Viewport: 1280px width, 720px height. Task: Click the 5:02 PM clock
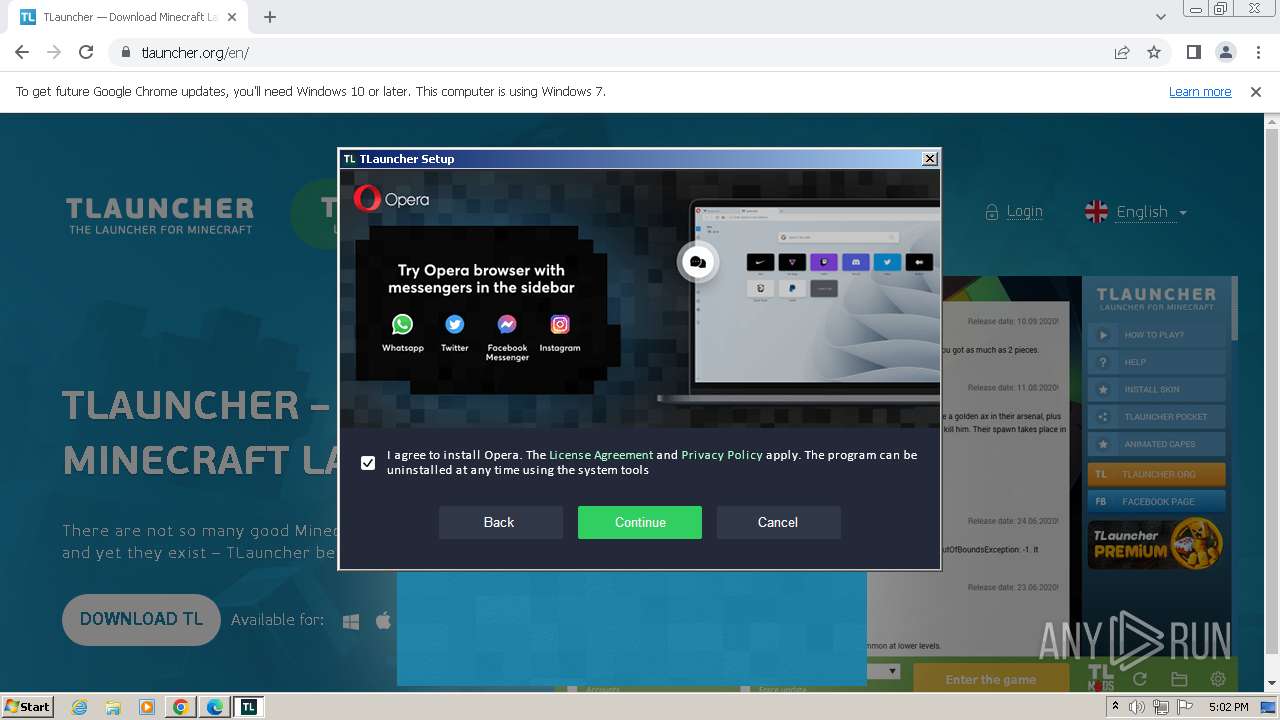pos(1228,707)
